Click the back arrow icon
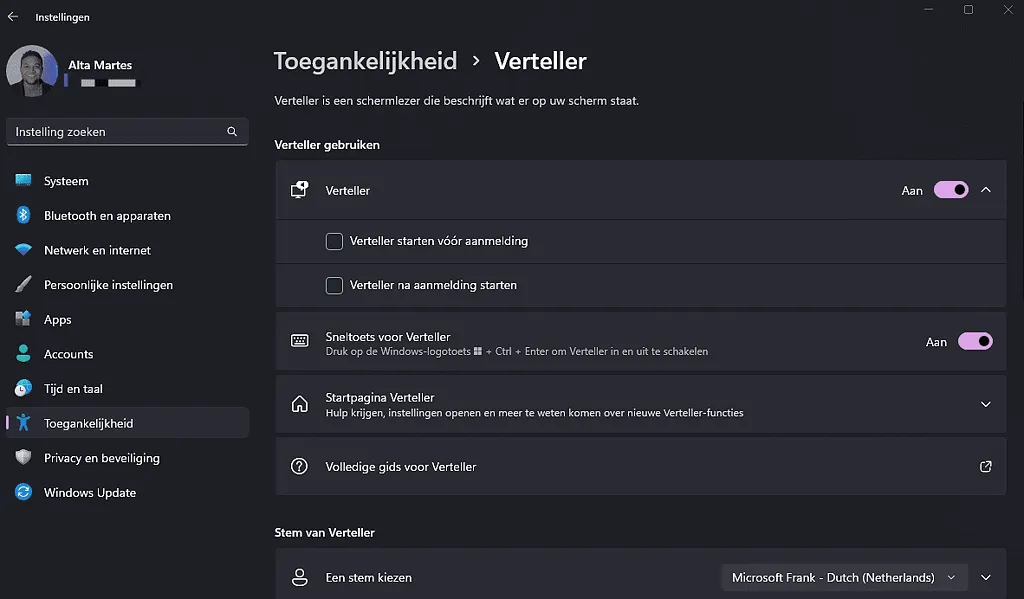The width and height of the screenshot is (1024, 599). coord(13,17)
